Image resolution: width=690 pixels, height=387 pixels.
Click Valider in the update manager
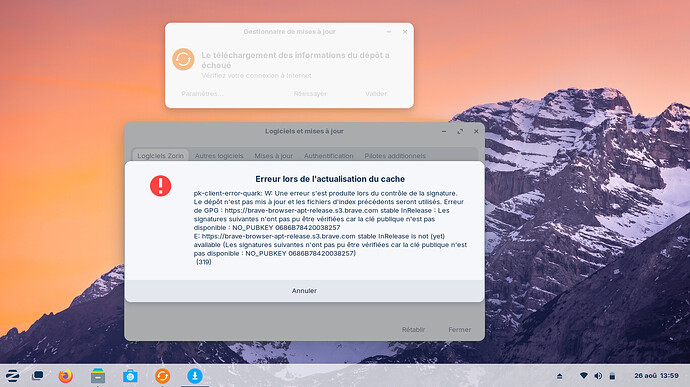click(x=376, y=94)
